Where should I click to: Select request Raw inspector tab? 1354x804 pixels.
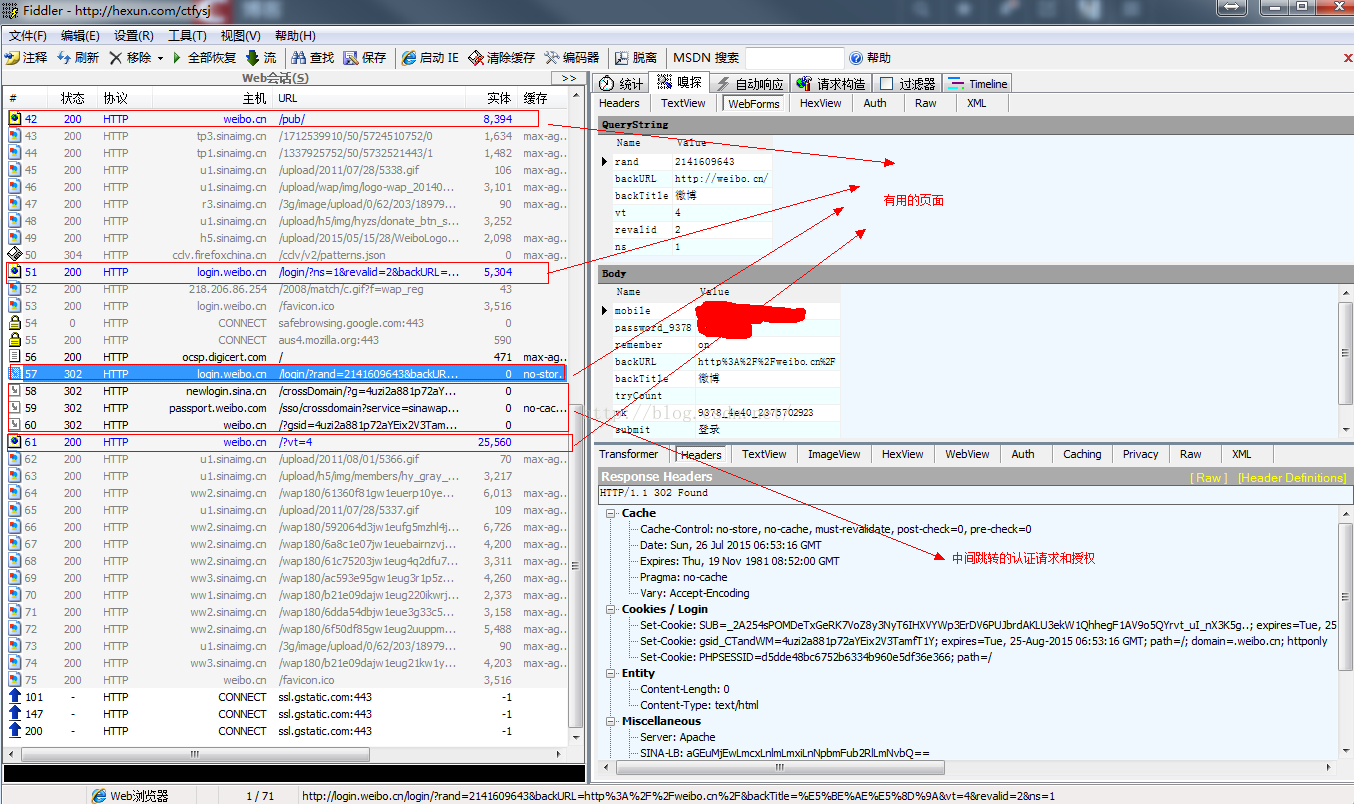point(926,103)
